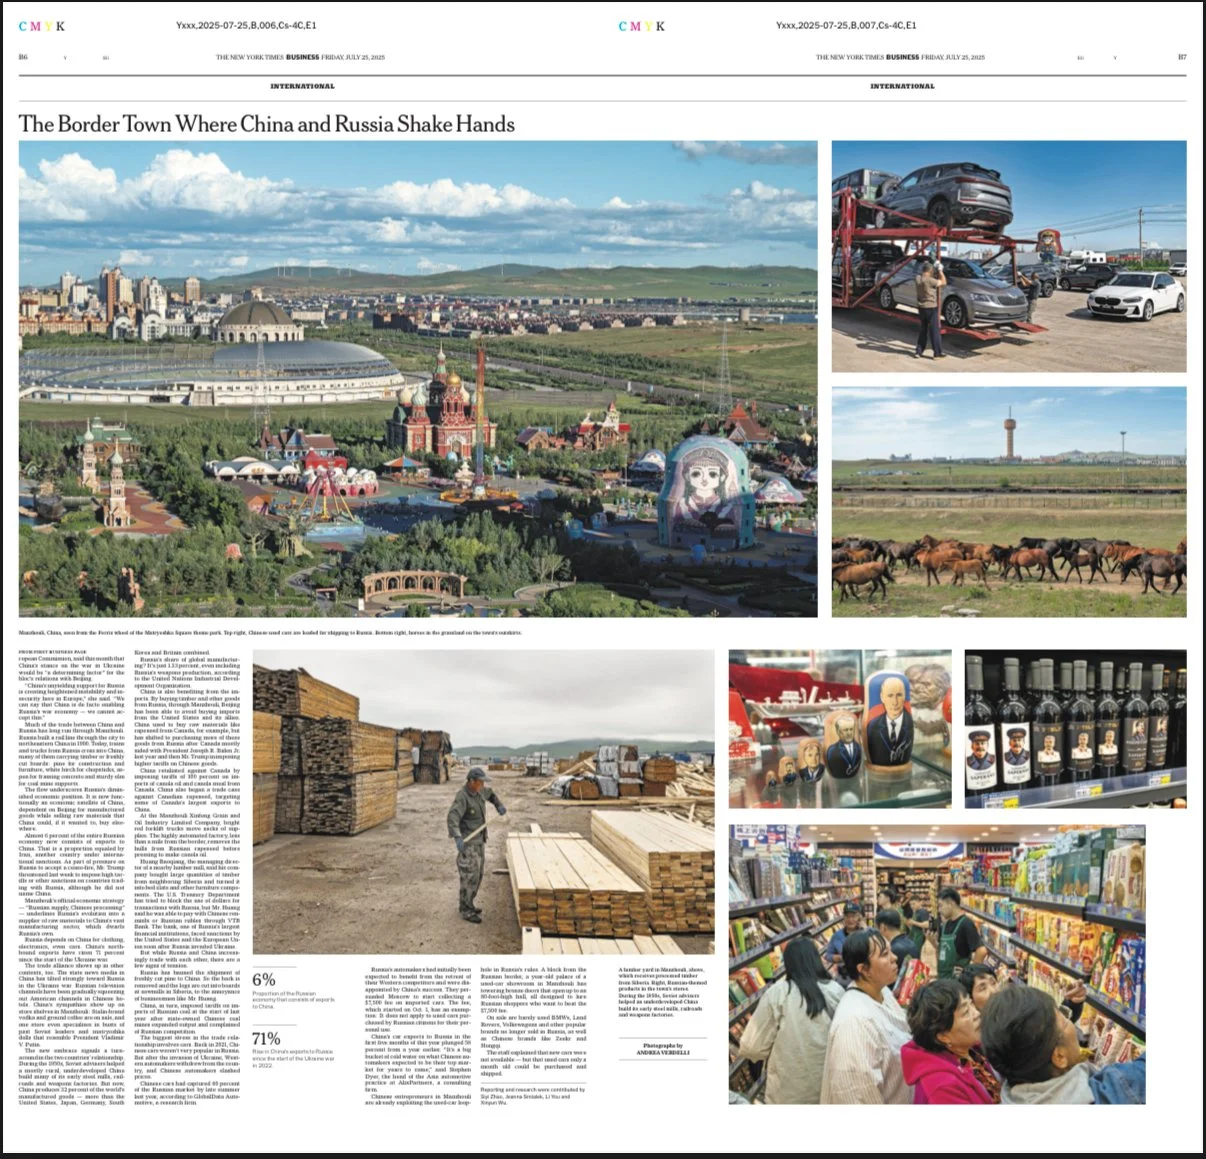Select the Russian nesting dolls photo
This screenshot has width=1206, height=1159.
pyautogui.click(x=840, y=729)
